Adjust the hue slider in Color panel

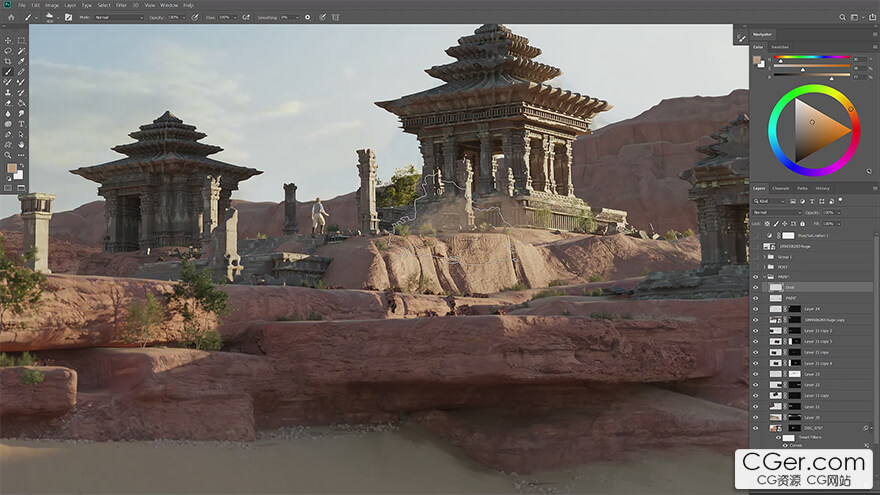point(812,57)
